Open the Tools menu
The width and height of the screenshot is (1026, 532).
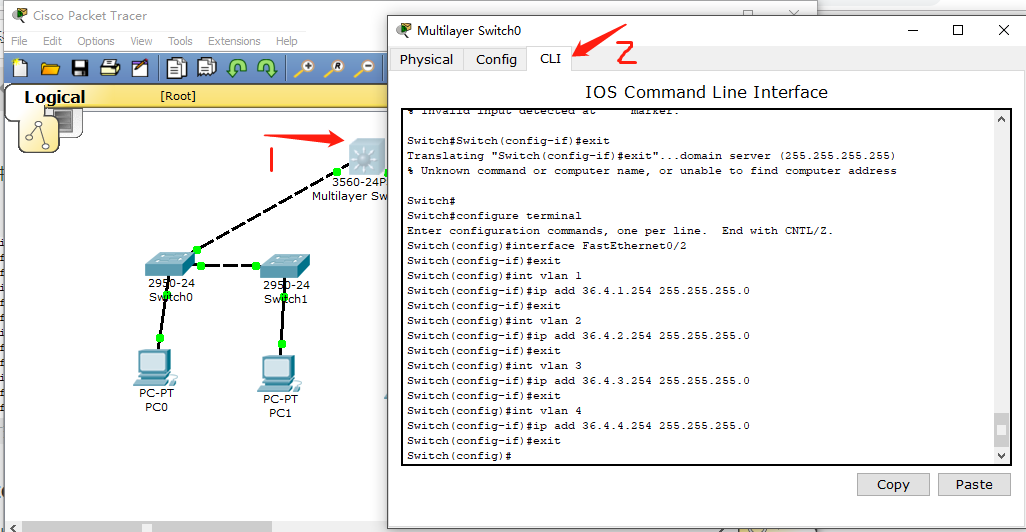coord(180,41)
